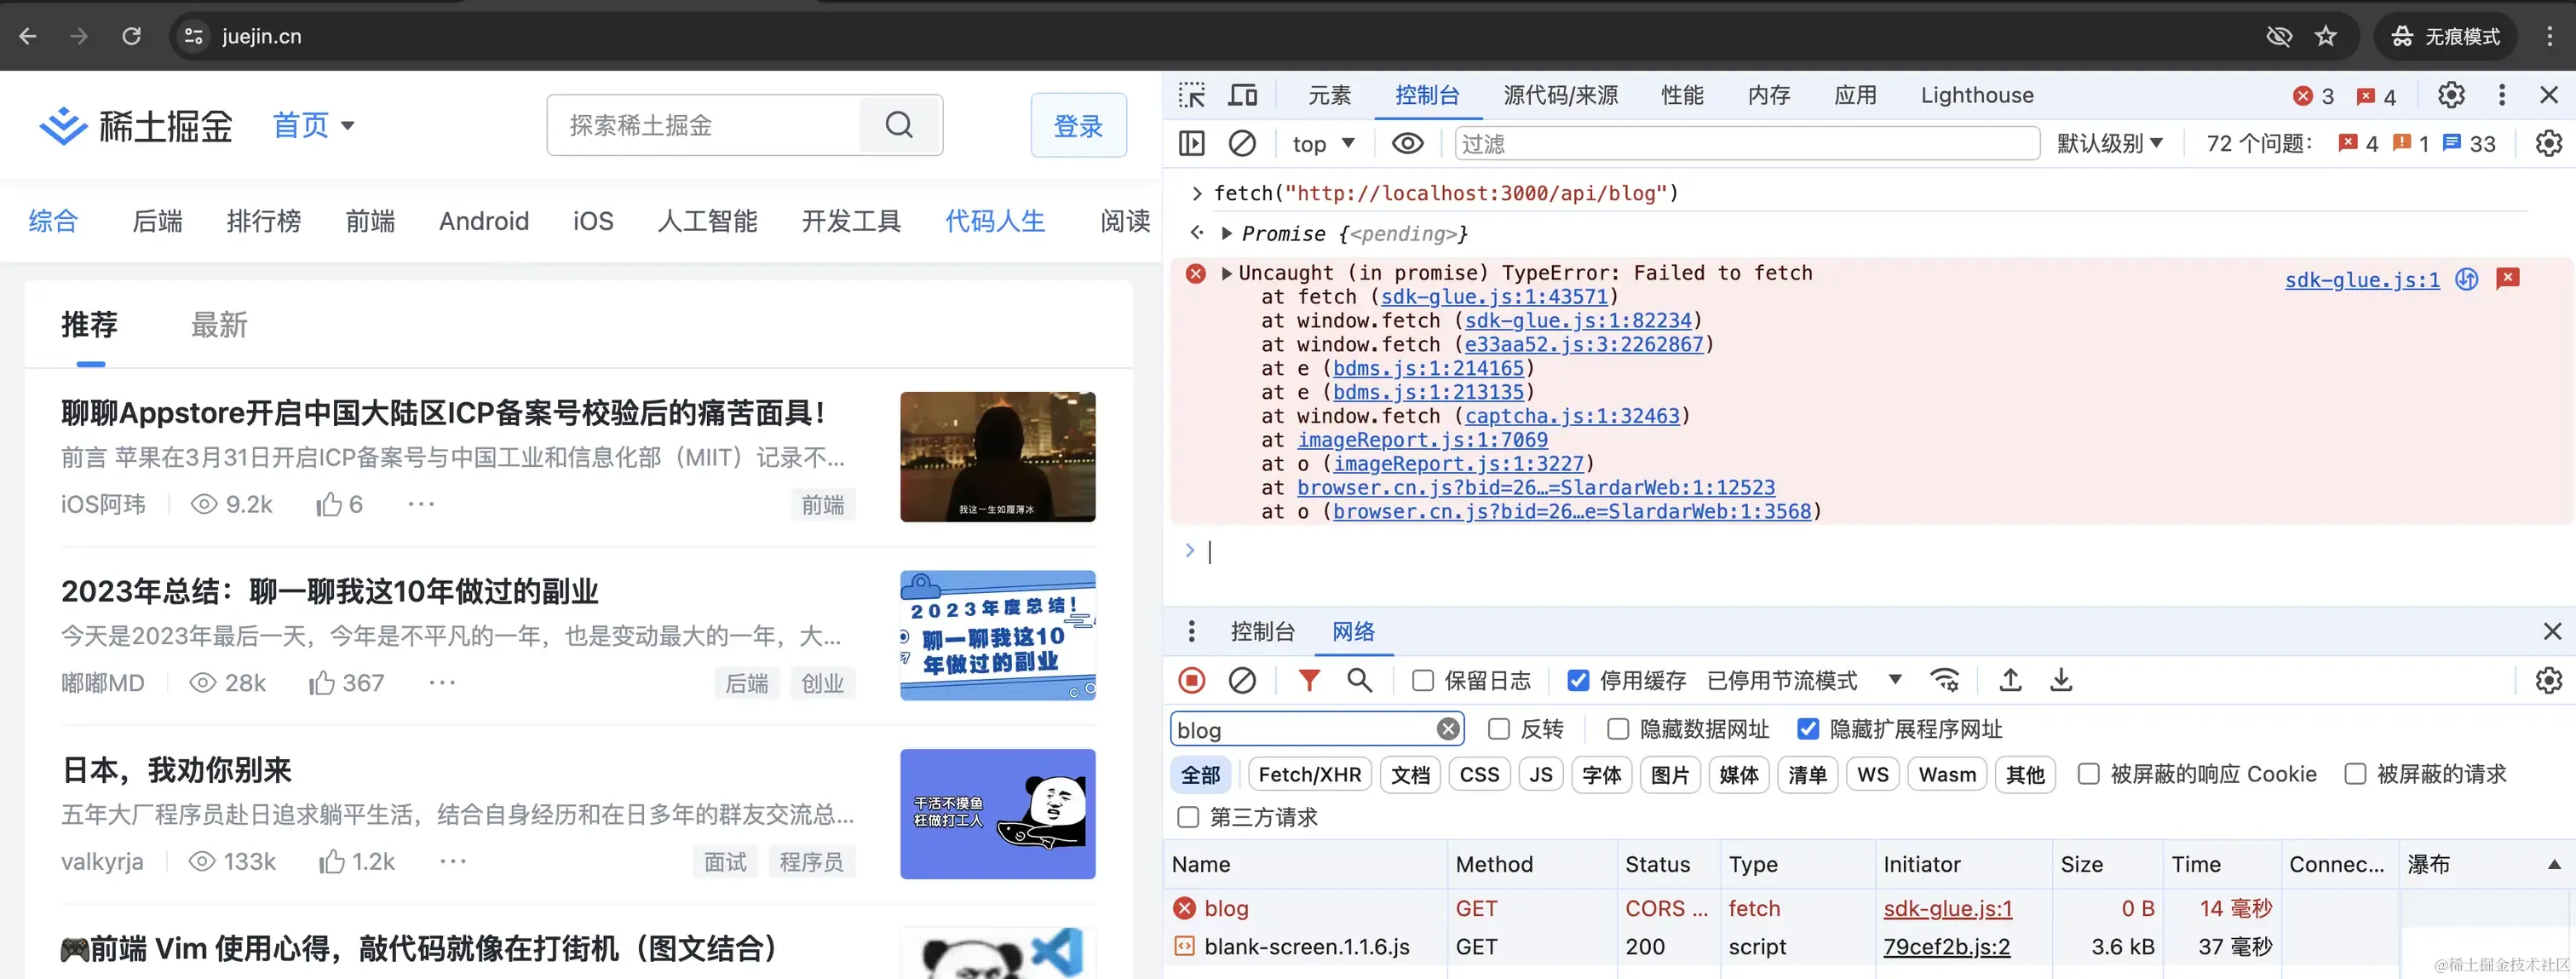Click the search magnifier on juejin

[899, 125]
